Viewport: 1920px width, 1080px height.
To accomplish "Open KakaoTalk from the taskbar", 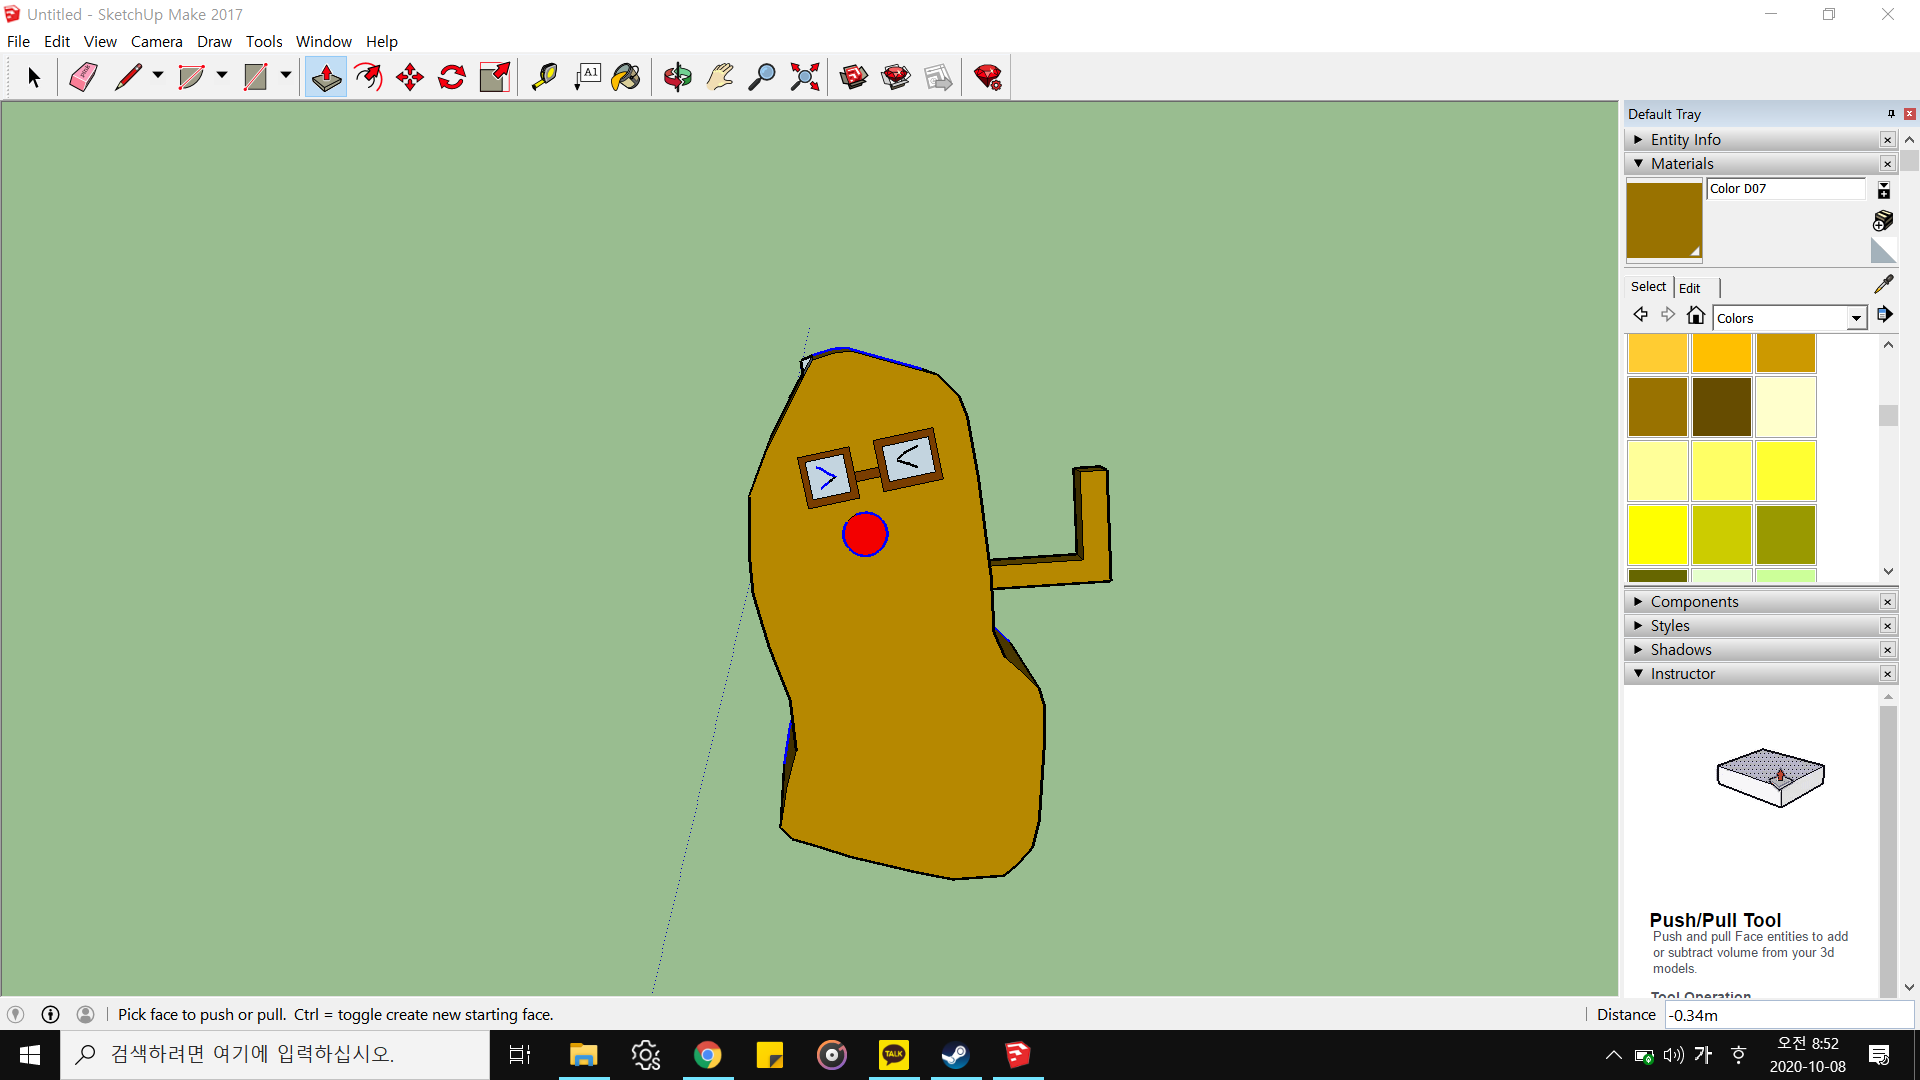I will [893, 1055].
